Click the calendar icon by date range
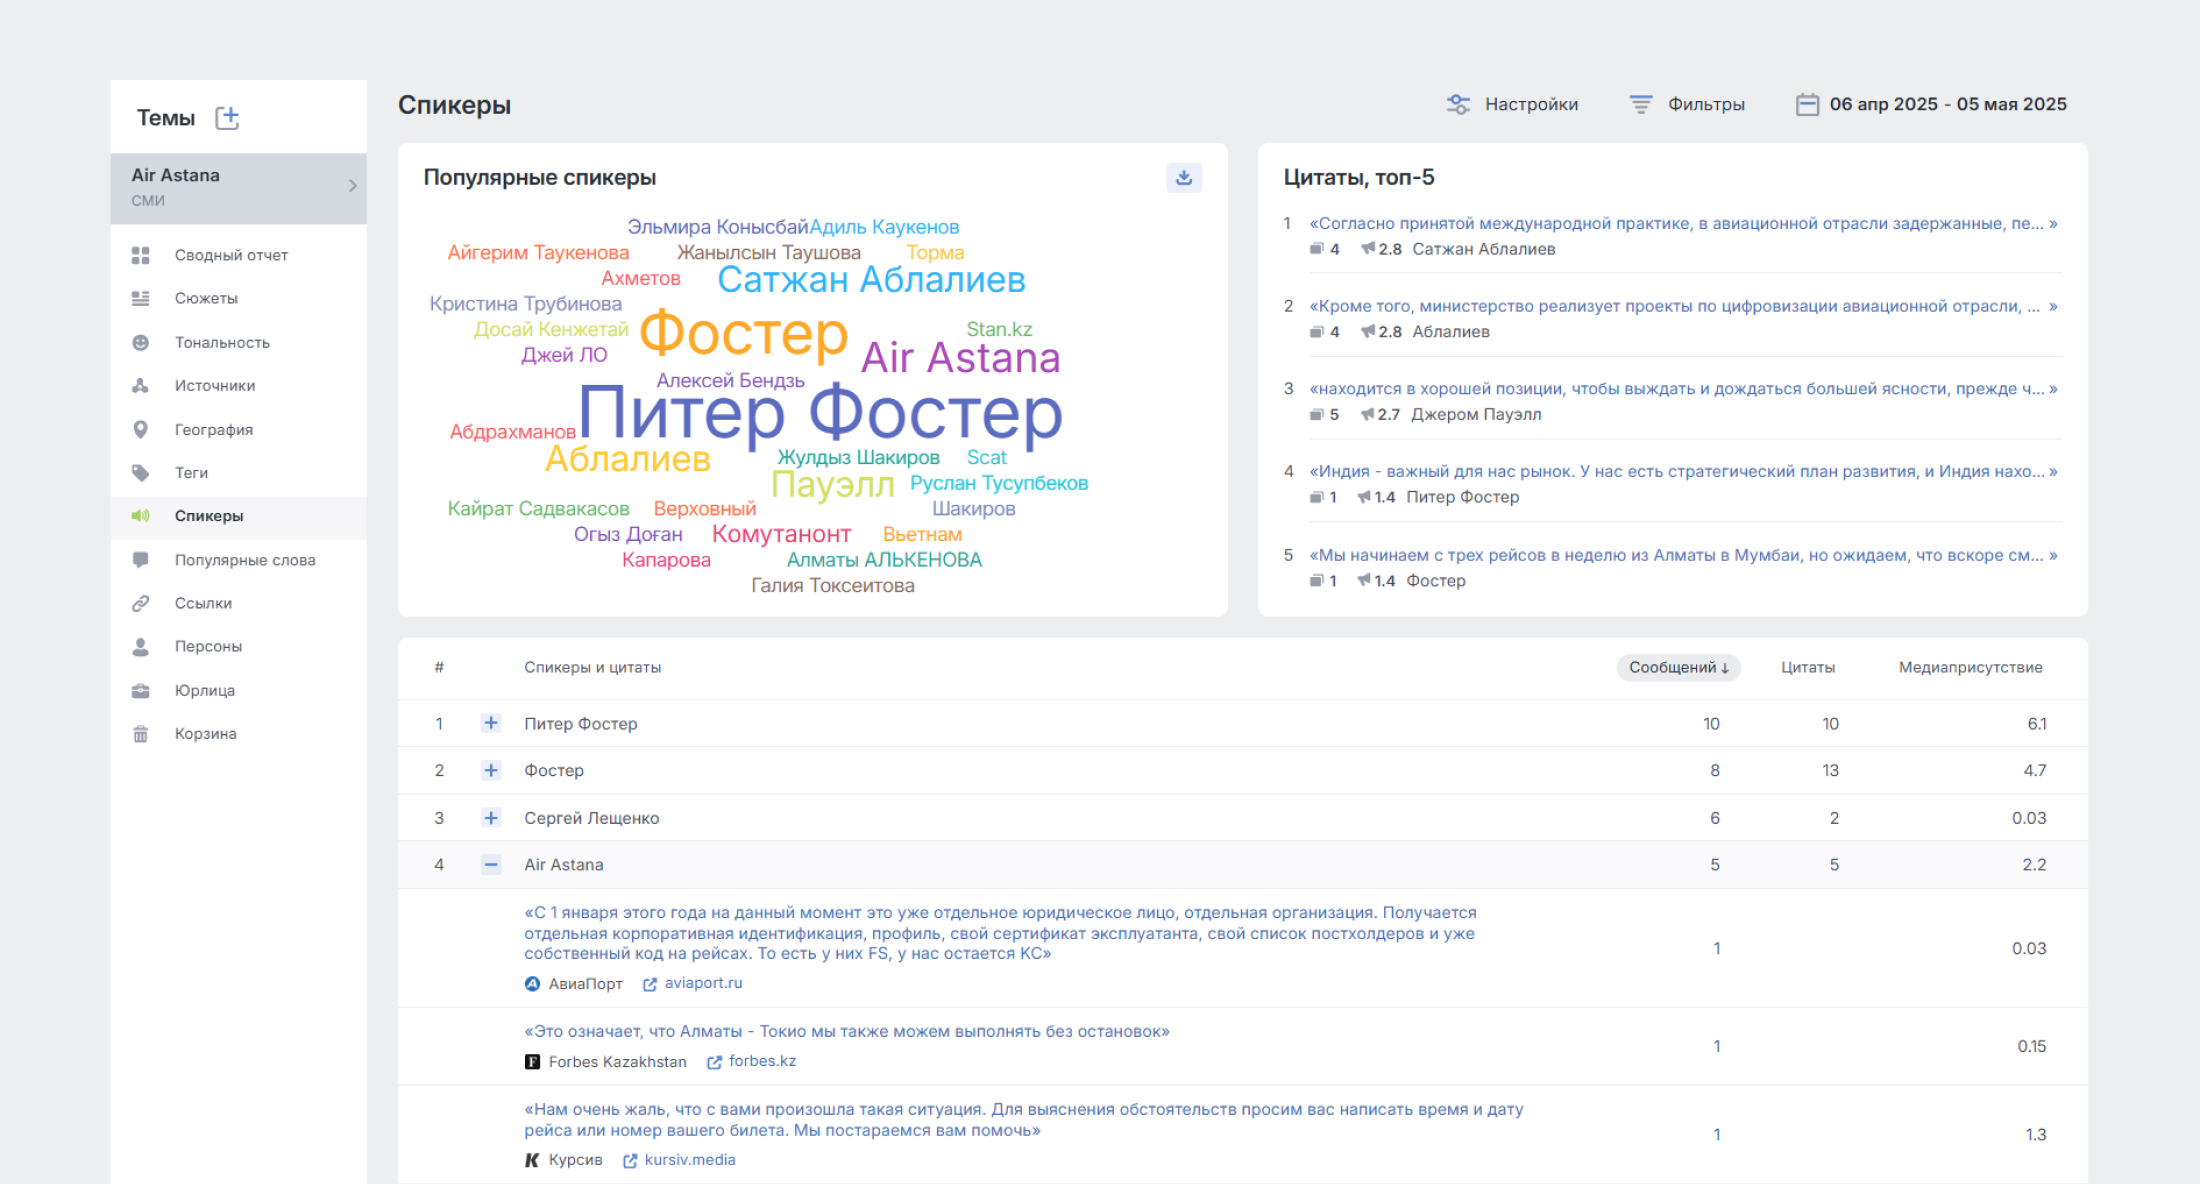The height and width of the screenshot is (1184, 2200). [x=1807, y=104]
